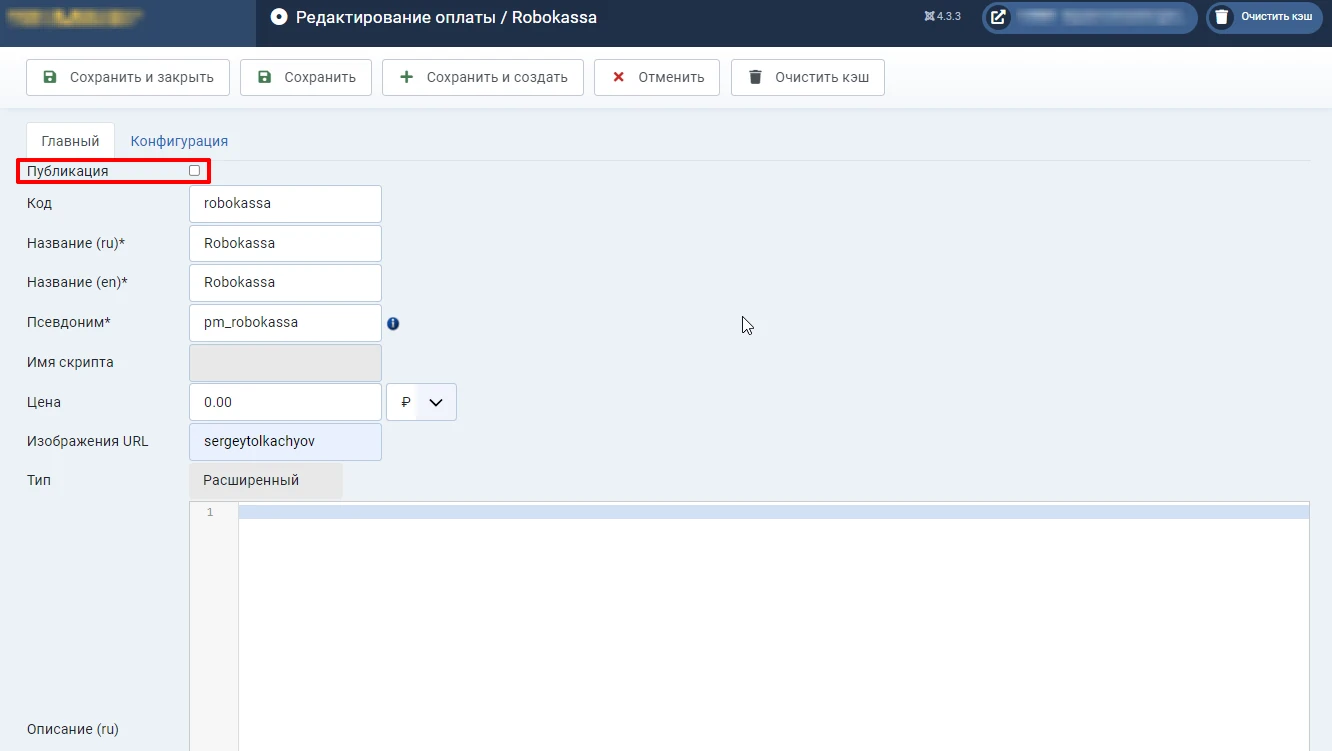Click the 'Сохранить и закрыть' button

point(128,77)
